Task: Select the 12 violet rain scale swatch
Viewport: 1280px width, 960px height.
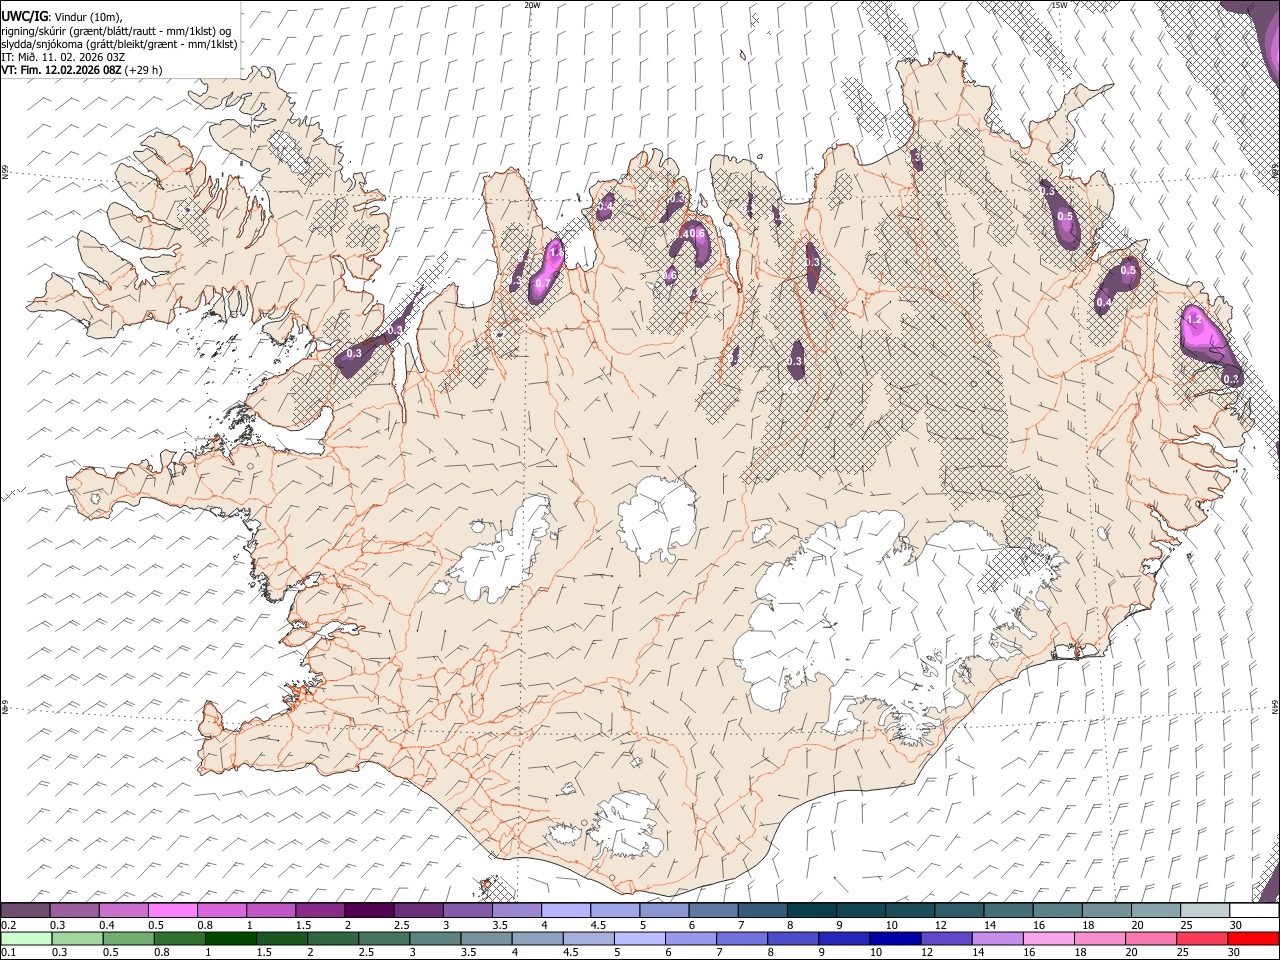Action: point(947,938)
